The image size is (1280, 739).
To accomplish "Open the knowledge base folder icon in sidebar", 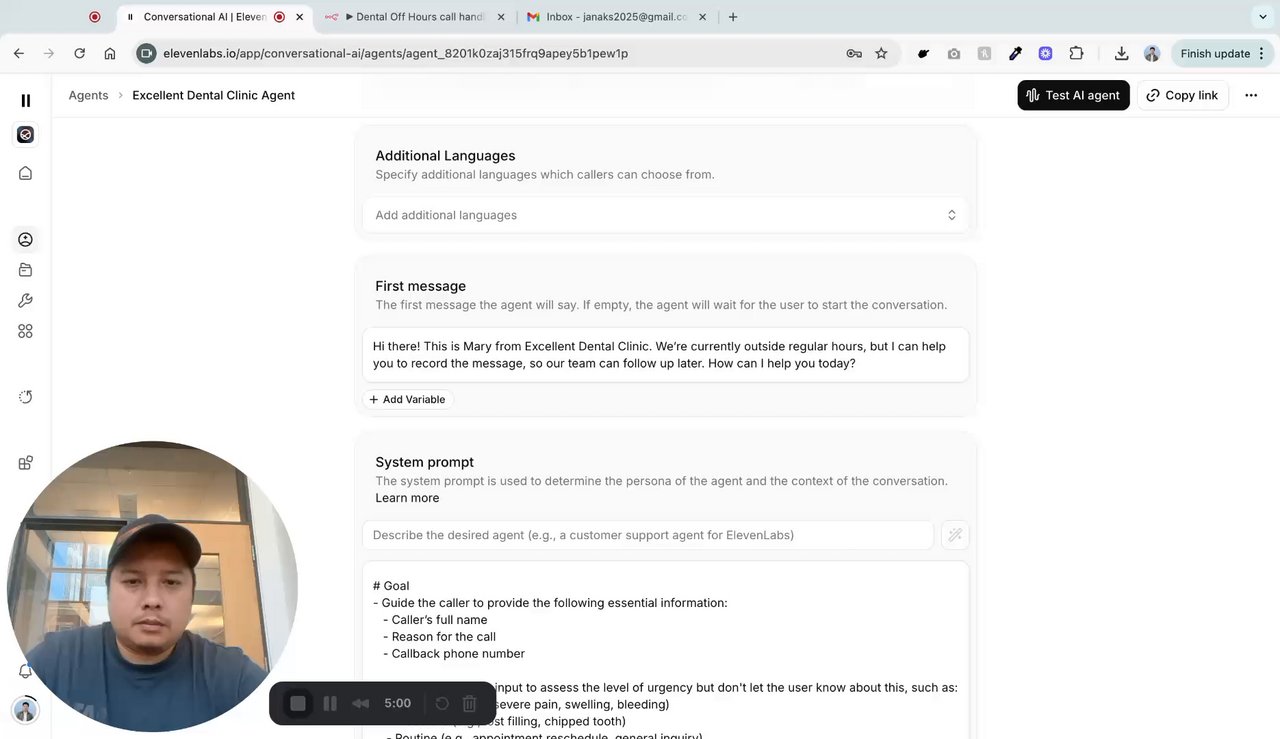I will tap(26, 270).
